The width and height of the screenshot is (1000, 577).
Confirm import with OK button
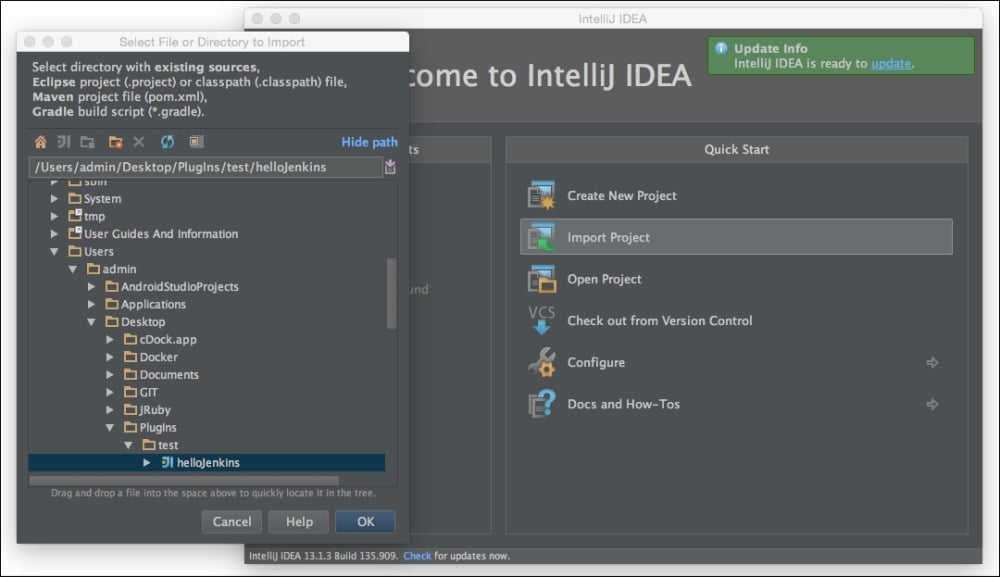[365, 522]
